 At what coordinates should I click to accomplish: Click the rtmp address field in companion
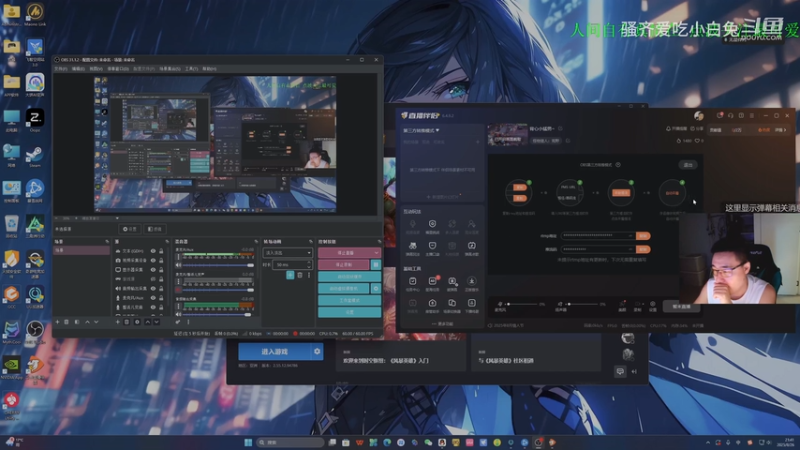tap(597, 236)
